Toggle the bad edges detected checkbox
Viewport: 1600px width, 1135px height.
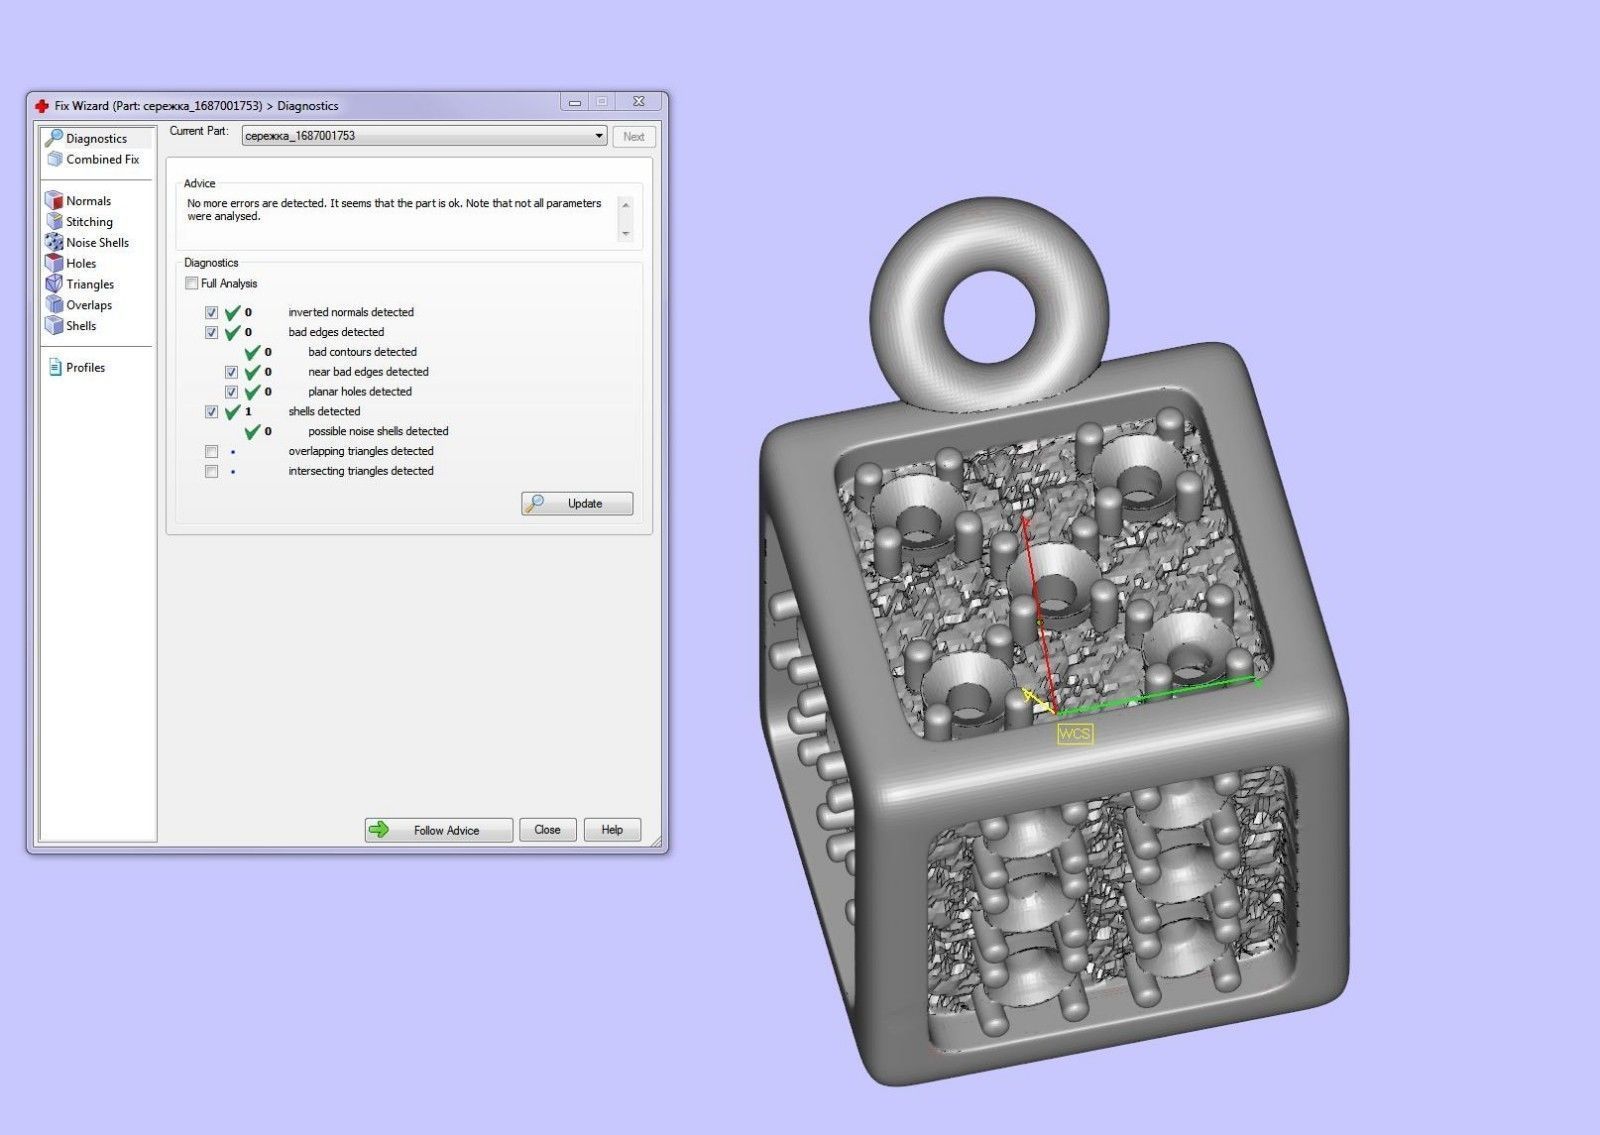(211, 333)
